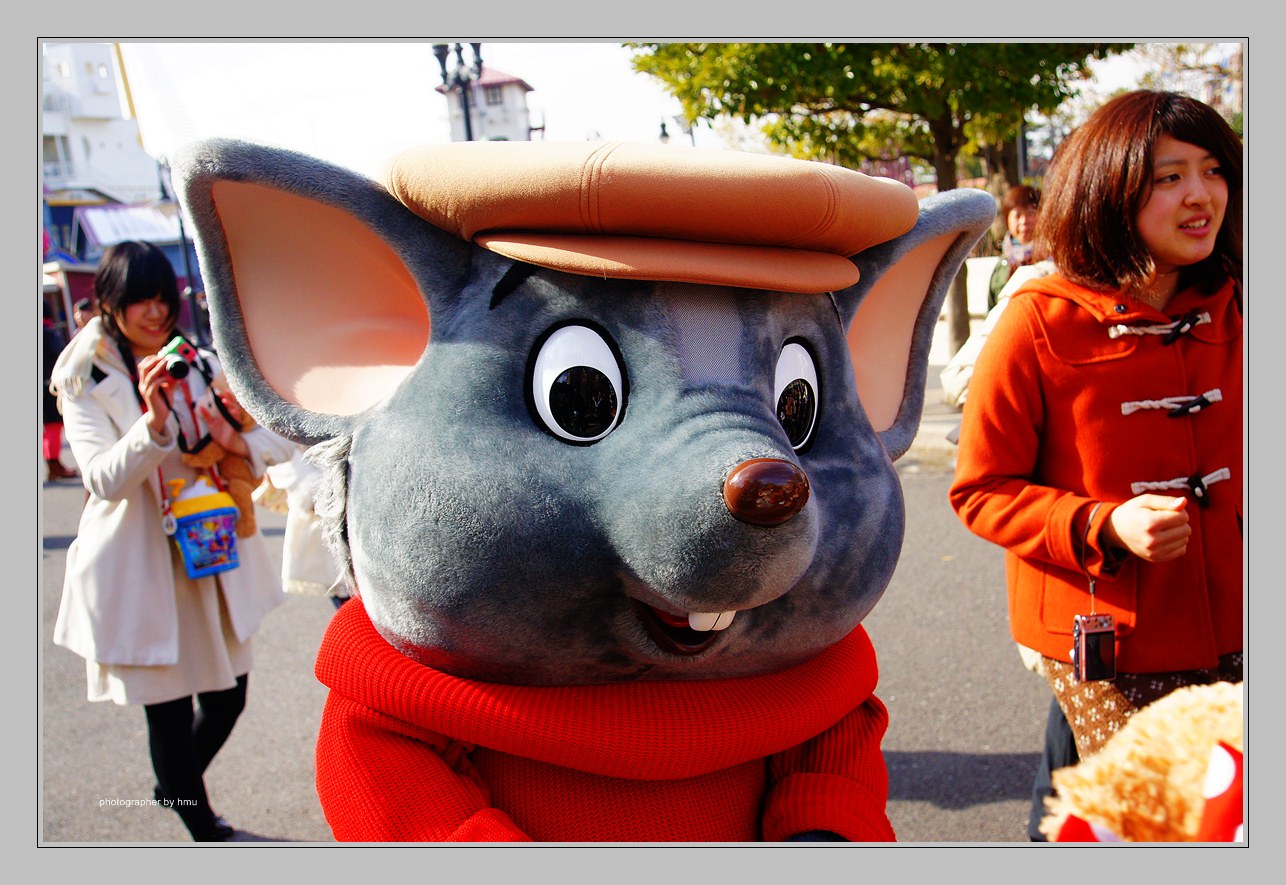
Task: Select the mascot's larger left-side eye
Action: click(577, 383)
